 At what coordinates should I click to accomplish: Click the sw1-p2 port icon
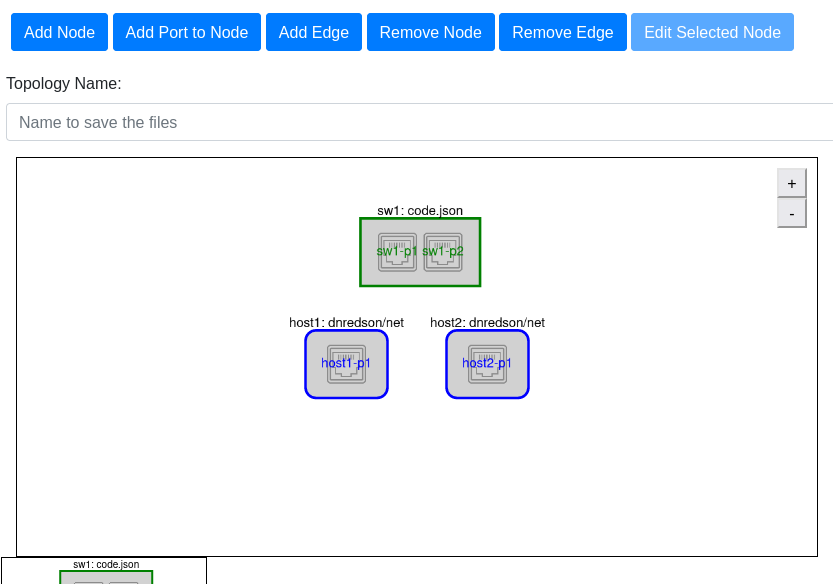(x=442, y=252)
